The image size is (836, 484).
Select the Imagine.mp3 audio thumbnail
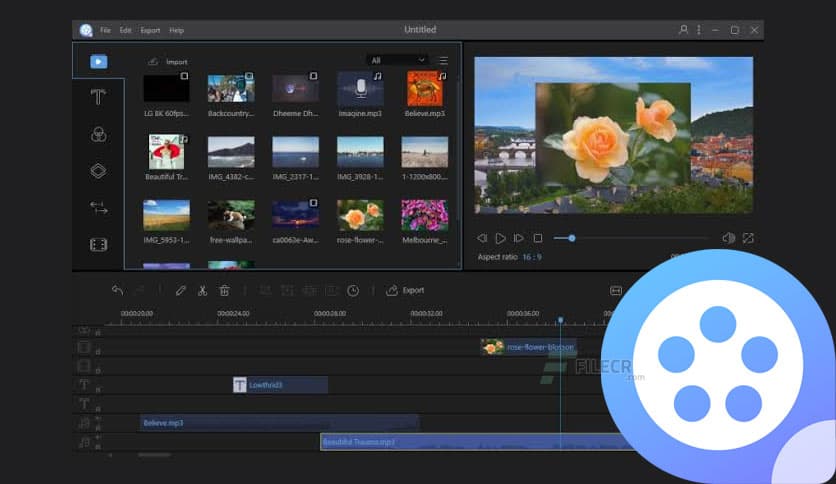(x=360, y=88)
